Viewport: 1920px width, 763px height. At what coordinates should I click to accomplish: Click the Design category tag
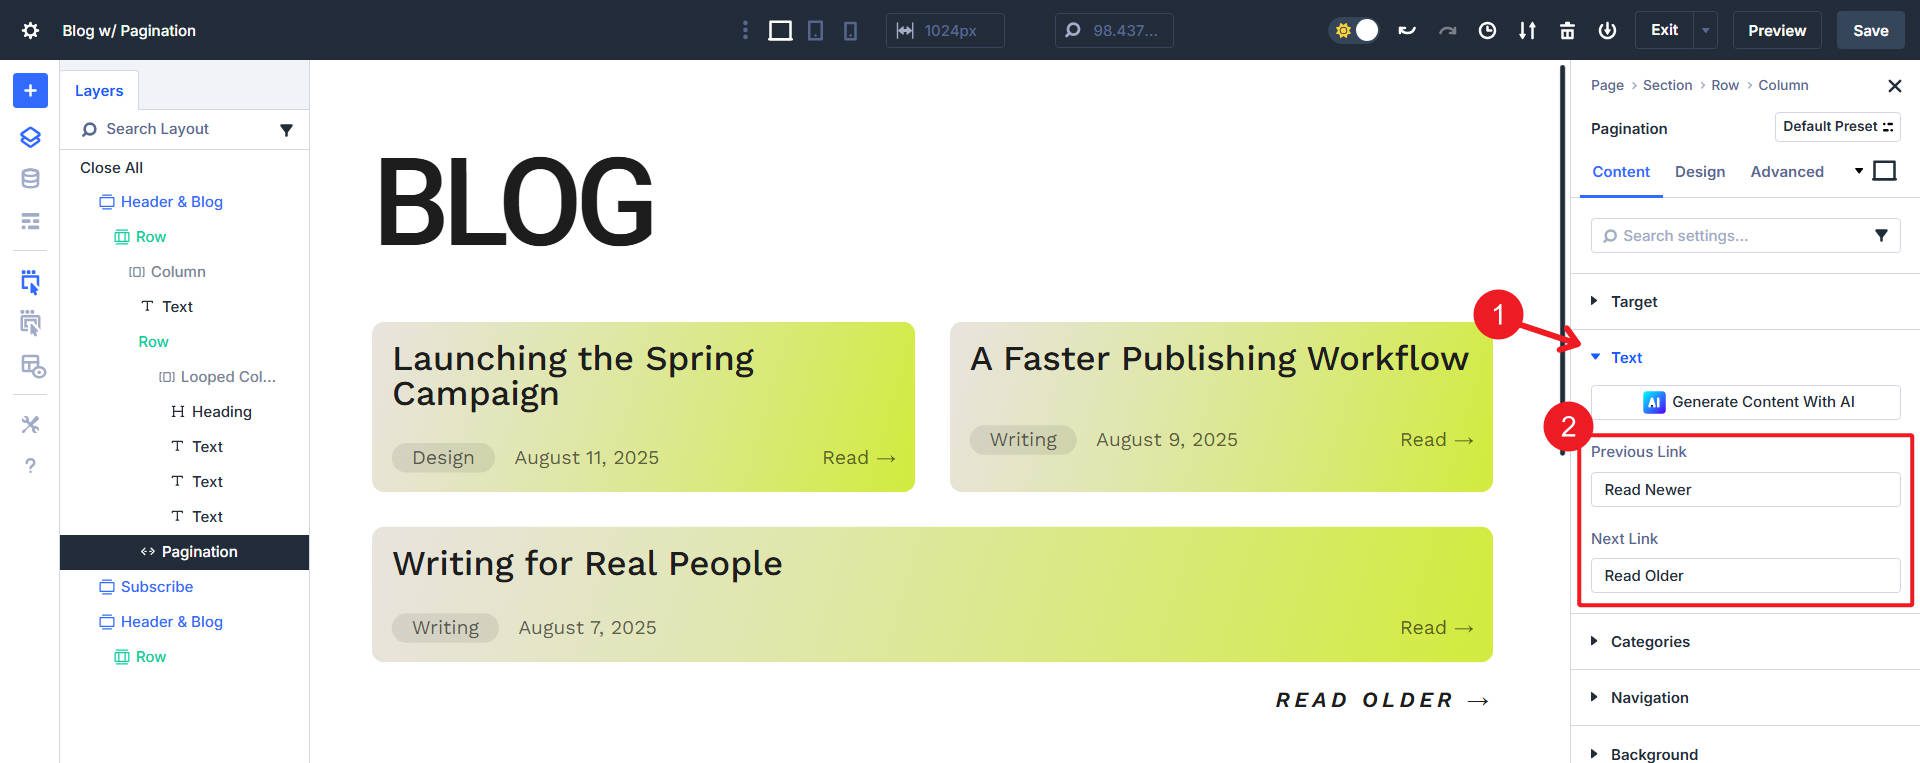[443, 458]
